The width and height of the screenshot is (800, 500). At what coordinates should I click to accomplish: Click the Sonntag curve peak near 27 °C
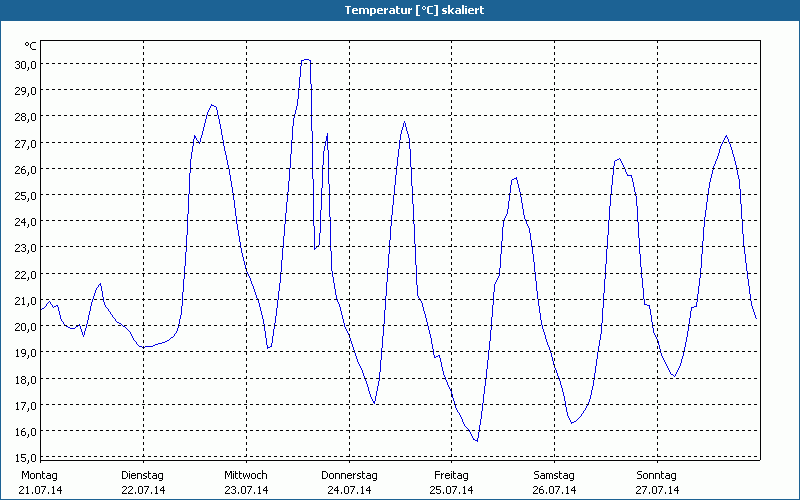pos(726,136)
